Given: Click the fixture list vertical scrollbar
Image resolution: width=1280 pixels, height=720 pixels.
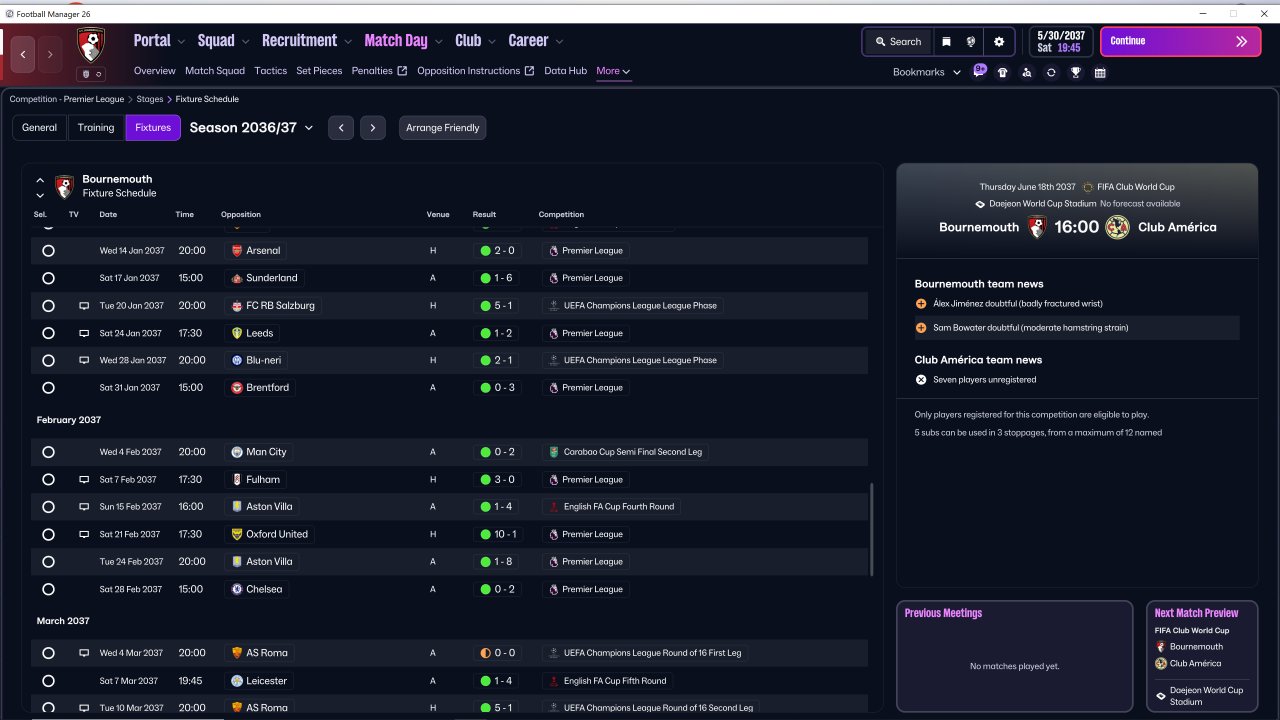Looking at the screenshot, I should point(872,530).
